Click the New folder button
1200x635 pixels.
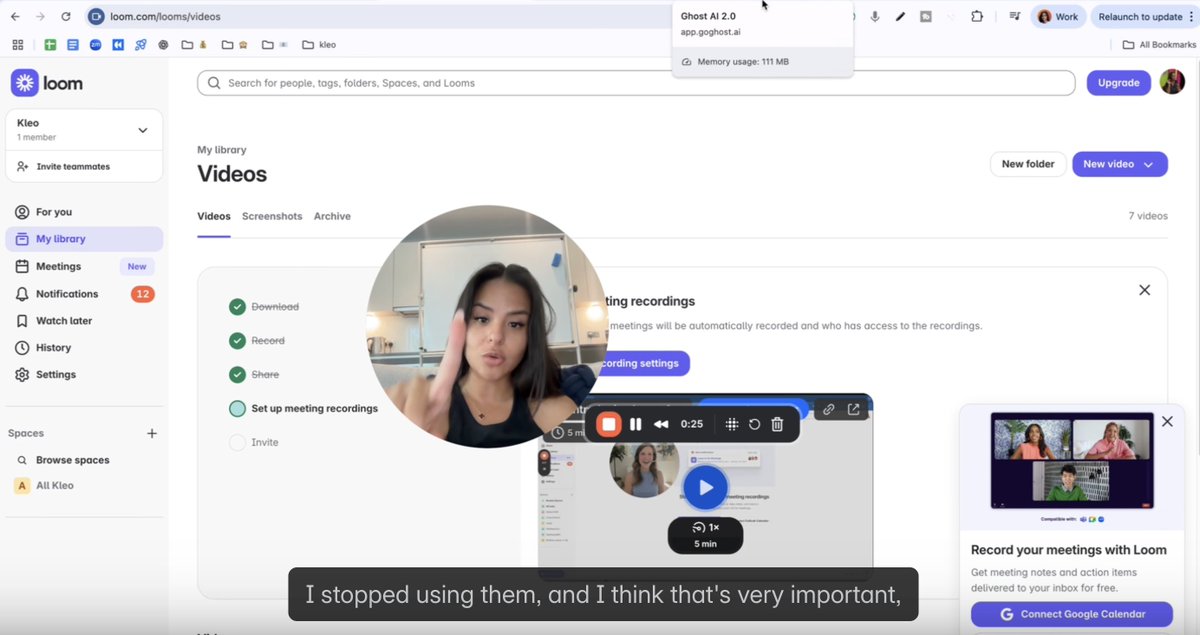pos(1028,164)
